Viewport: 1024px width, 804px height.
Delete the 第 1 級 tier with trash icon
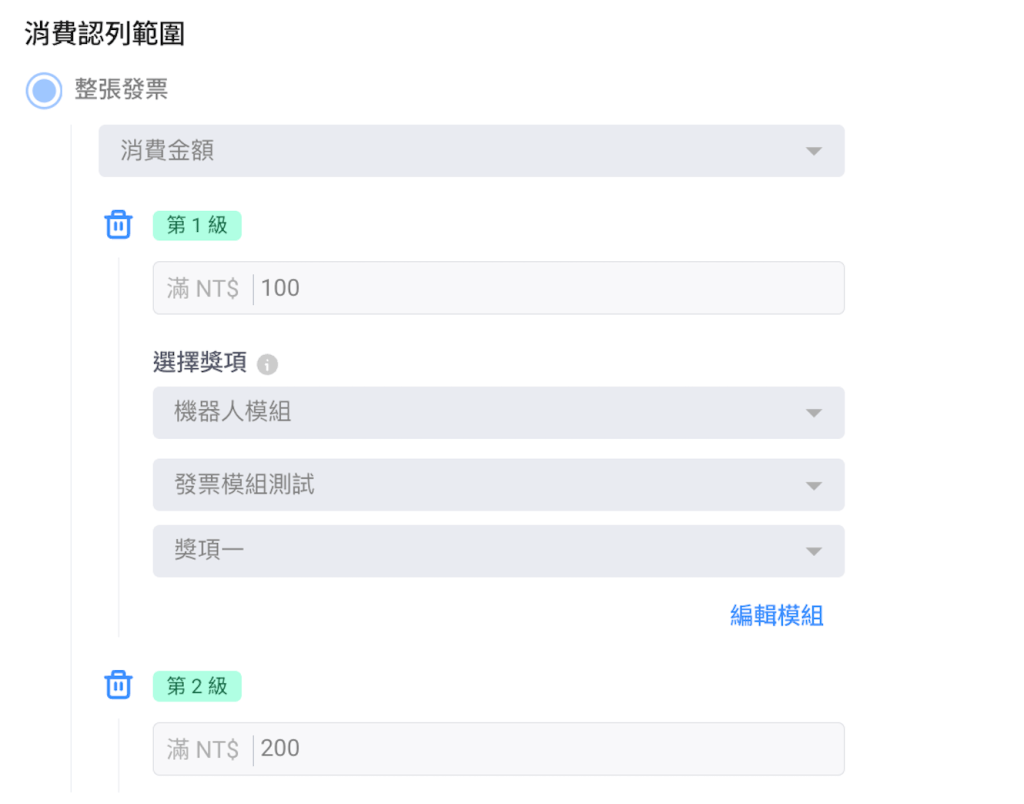tap(118, 225)
